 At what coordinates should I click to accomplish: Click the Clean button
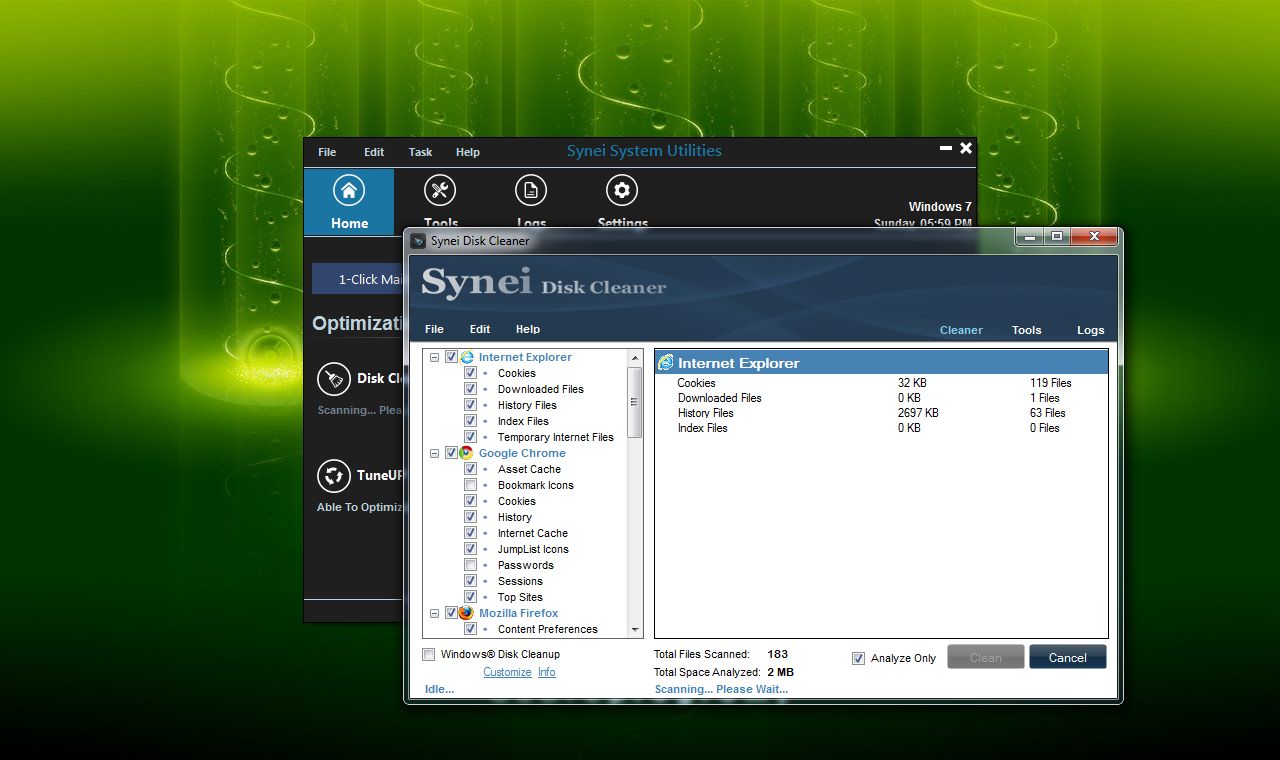pos(986,657)
